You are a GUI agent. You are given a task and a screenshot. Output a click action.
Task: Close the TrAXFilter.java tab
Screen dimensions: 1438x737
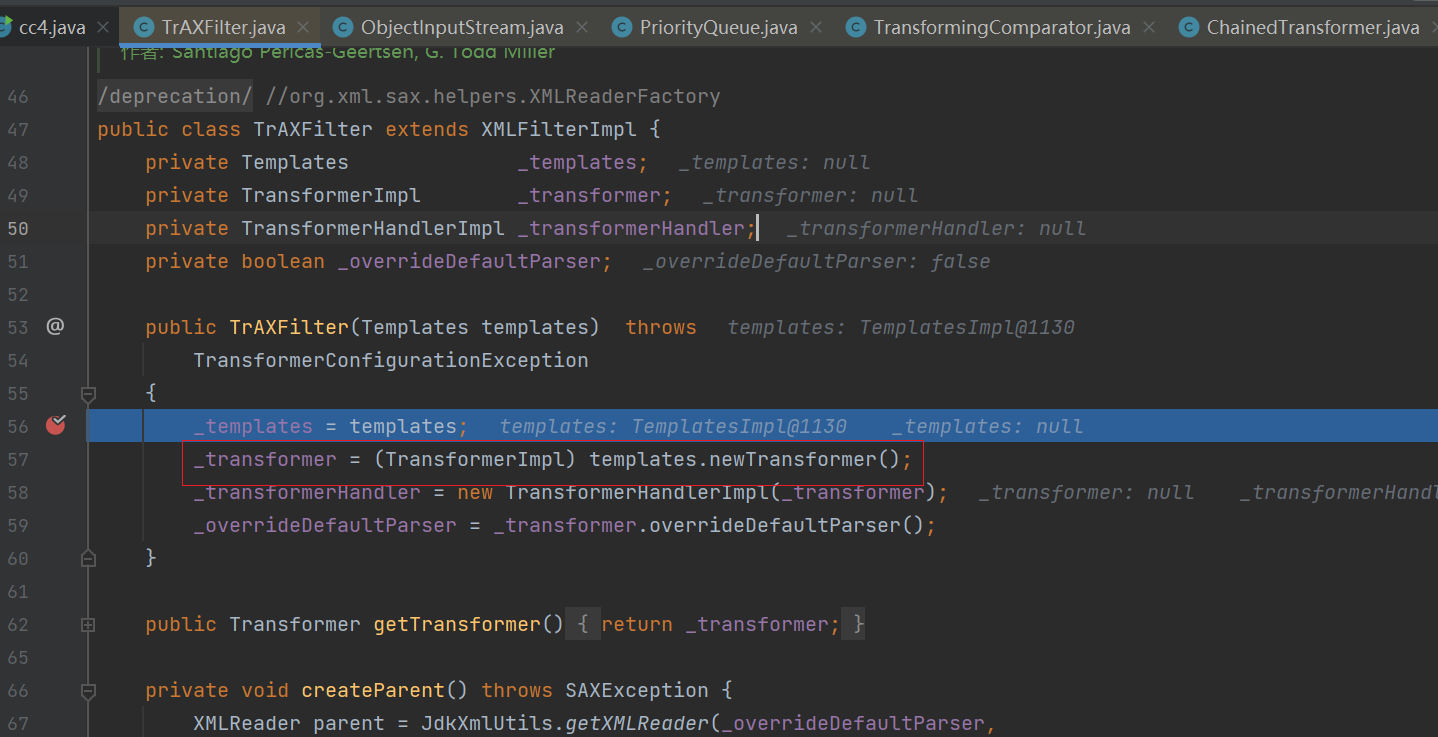pos(303,27)
